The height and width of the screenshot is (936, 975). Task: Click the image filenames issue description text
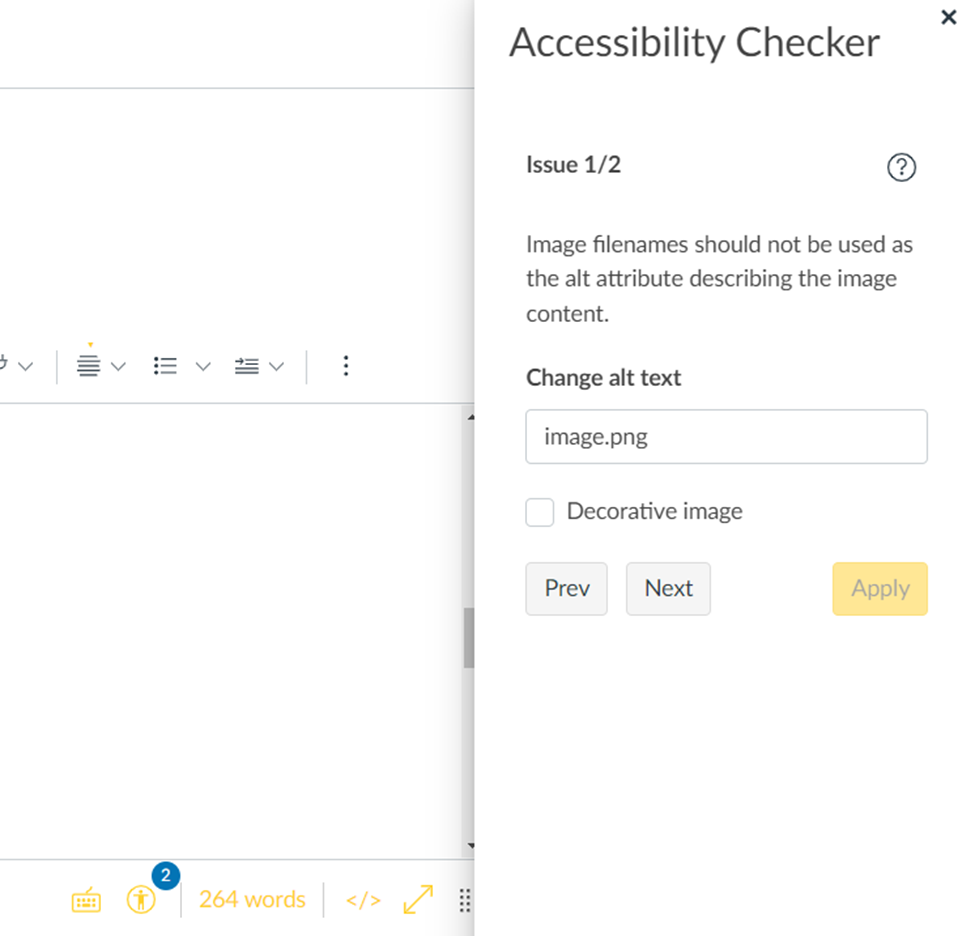719,279
